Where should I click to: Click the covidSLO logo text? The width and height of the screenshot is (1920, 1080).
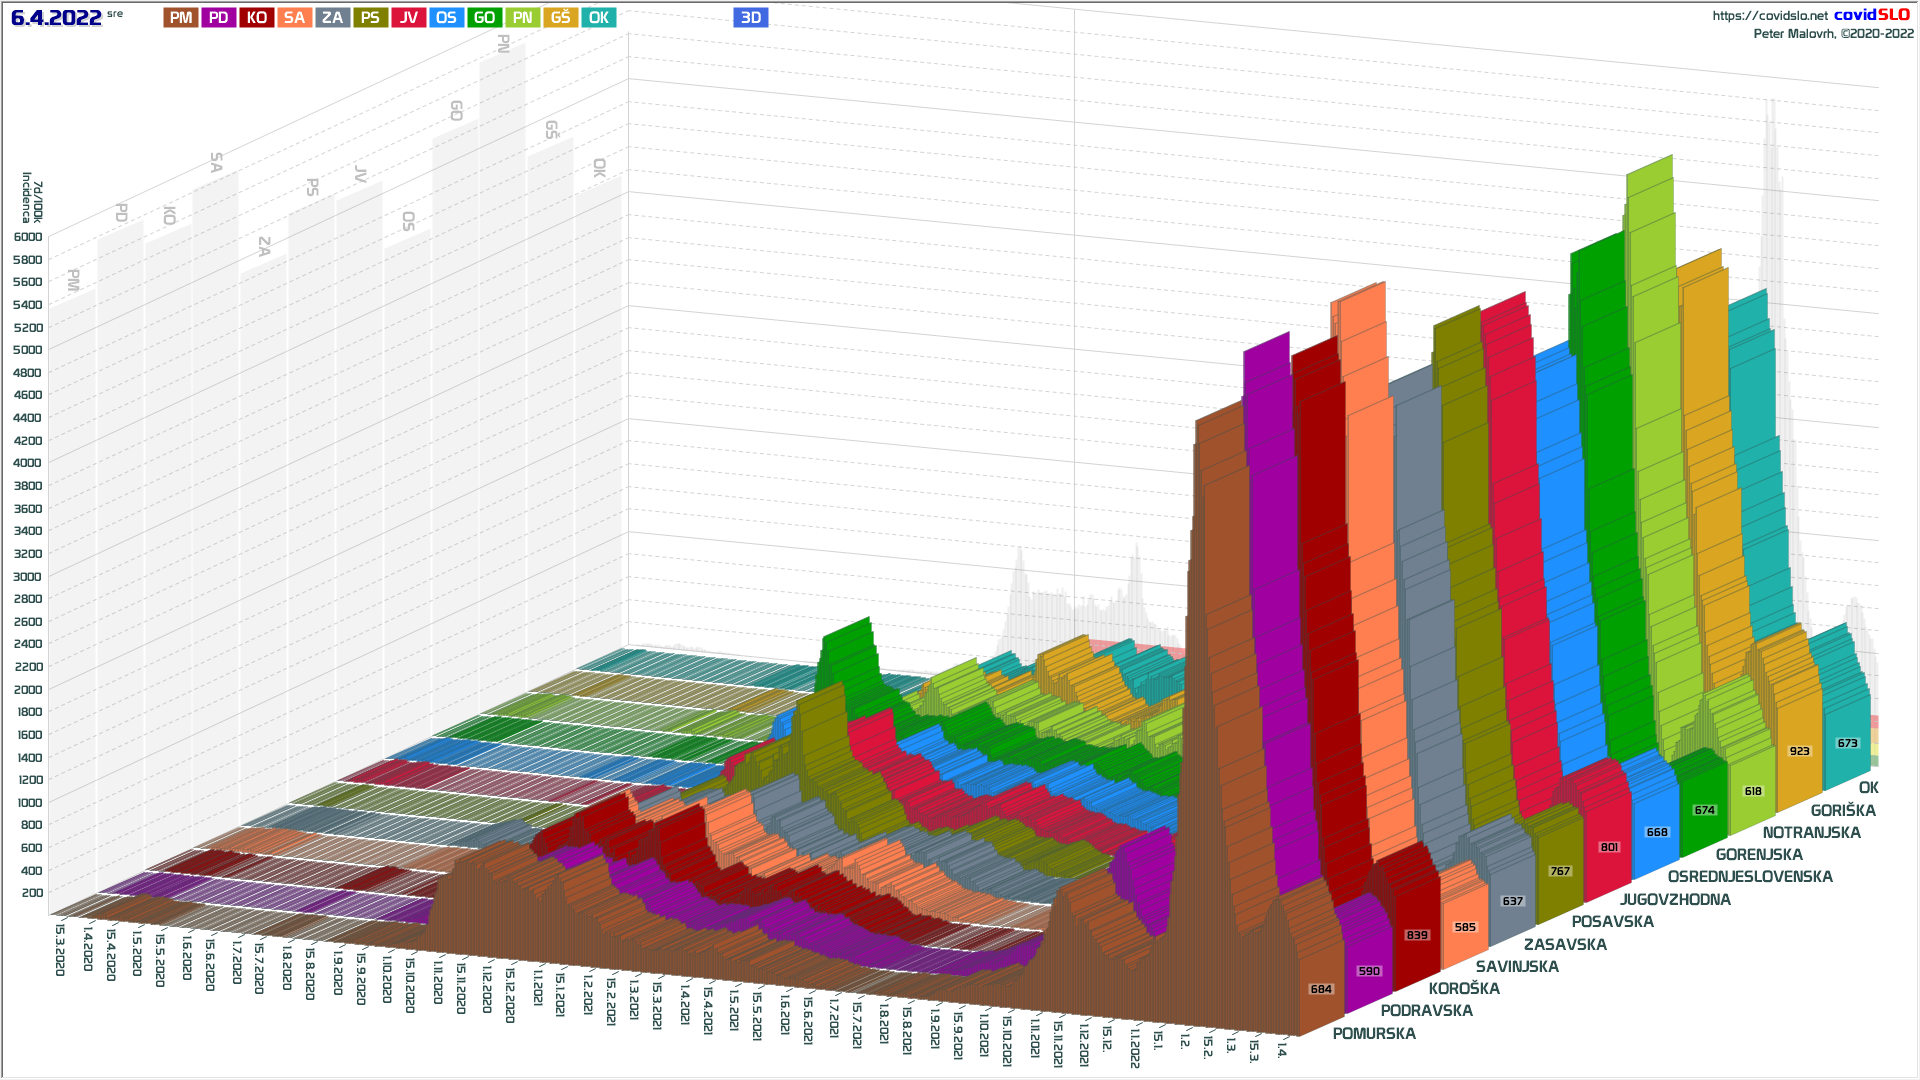1871,15
